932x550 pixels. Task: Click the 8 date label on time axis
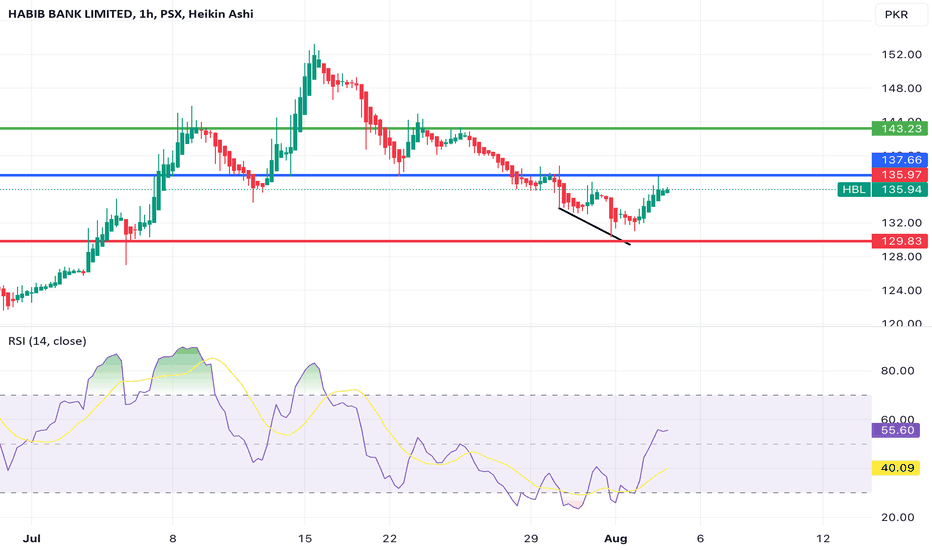[172, 539]
